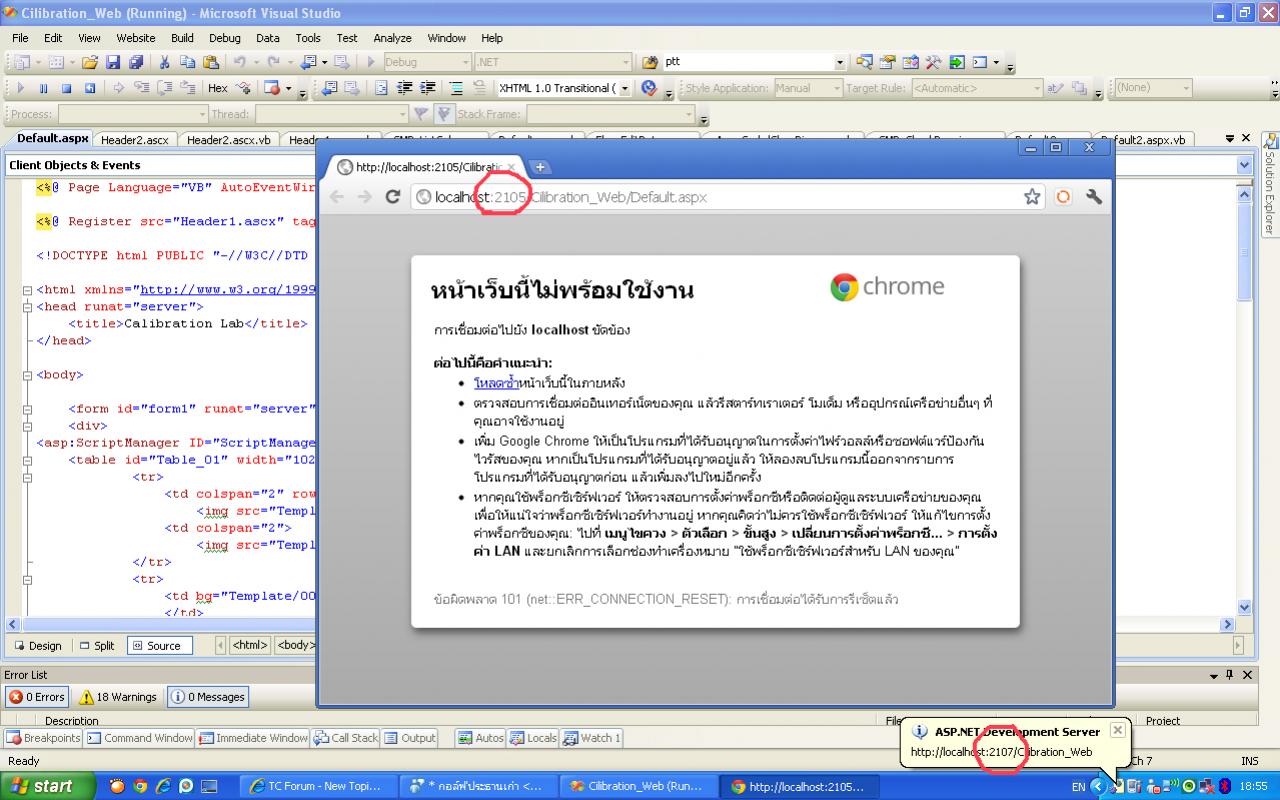Click the Solution Explorer toolbar icon
1280x800 pixels.
(x=865, y=62)
